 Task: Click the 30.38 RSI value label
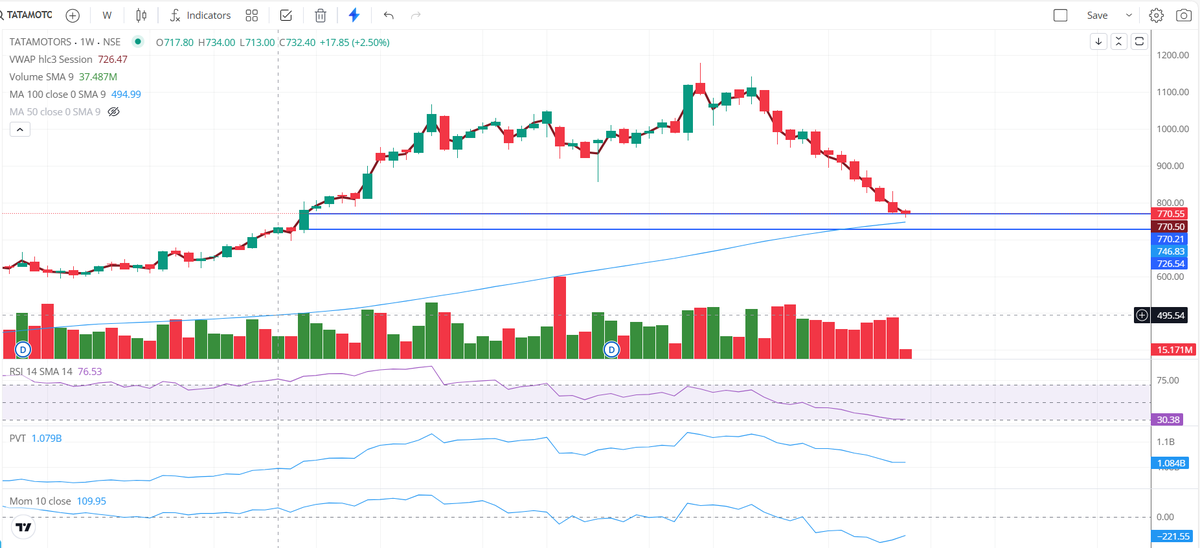point(1170,420)
